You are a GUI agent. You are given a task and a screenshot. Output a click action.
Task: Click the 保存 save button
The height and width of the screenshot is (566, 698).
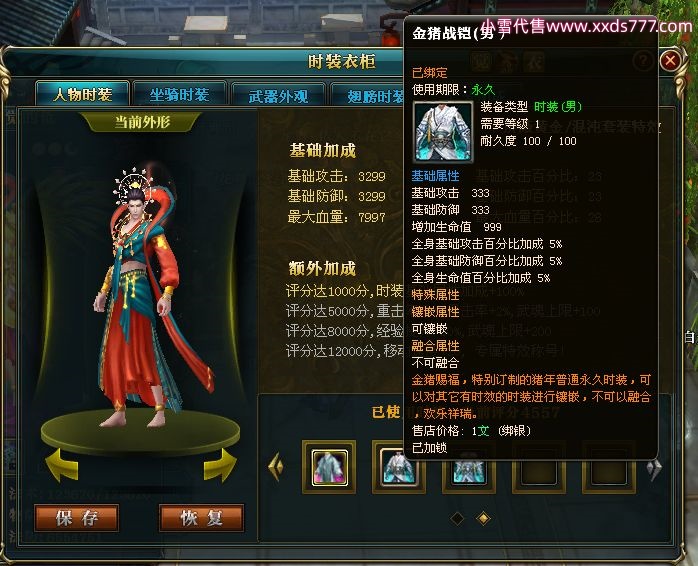tap(77, 518)
